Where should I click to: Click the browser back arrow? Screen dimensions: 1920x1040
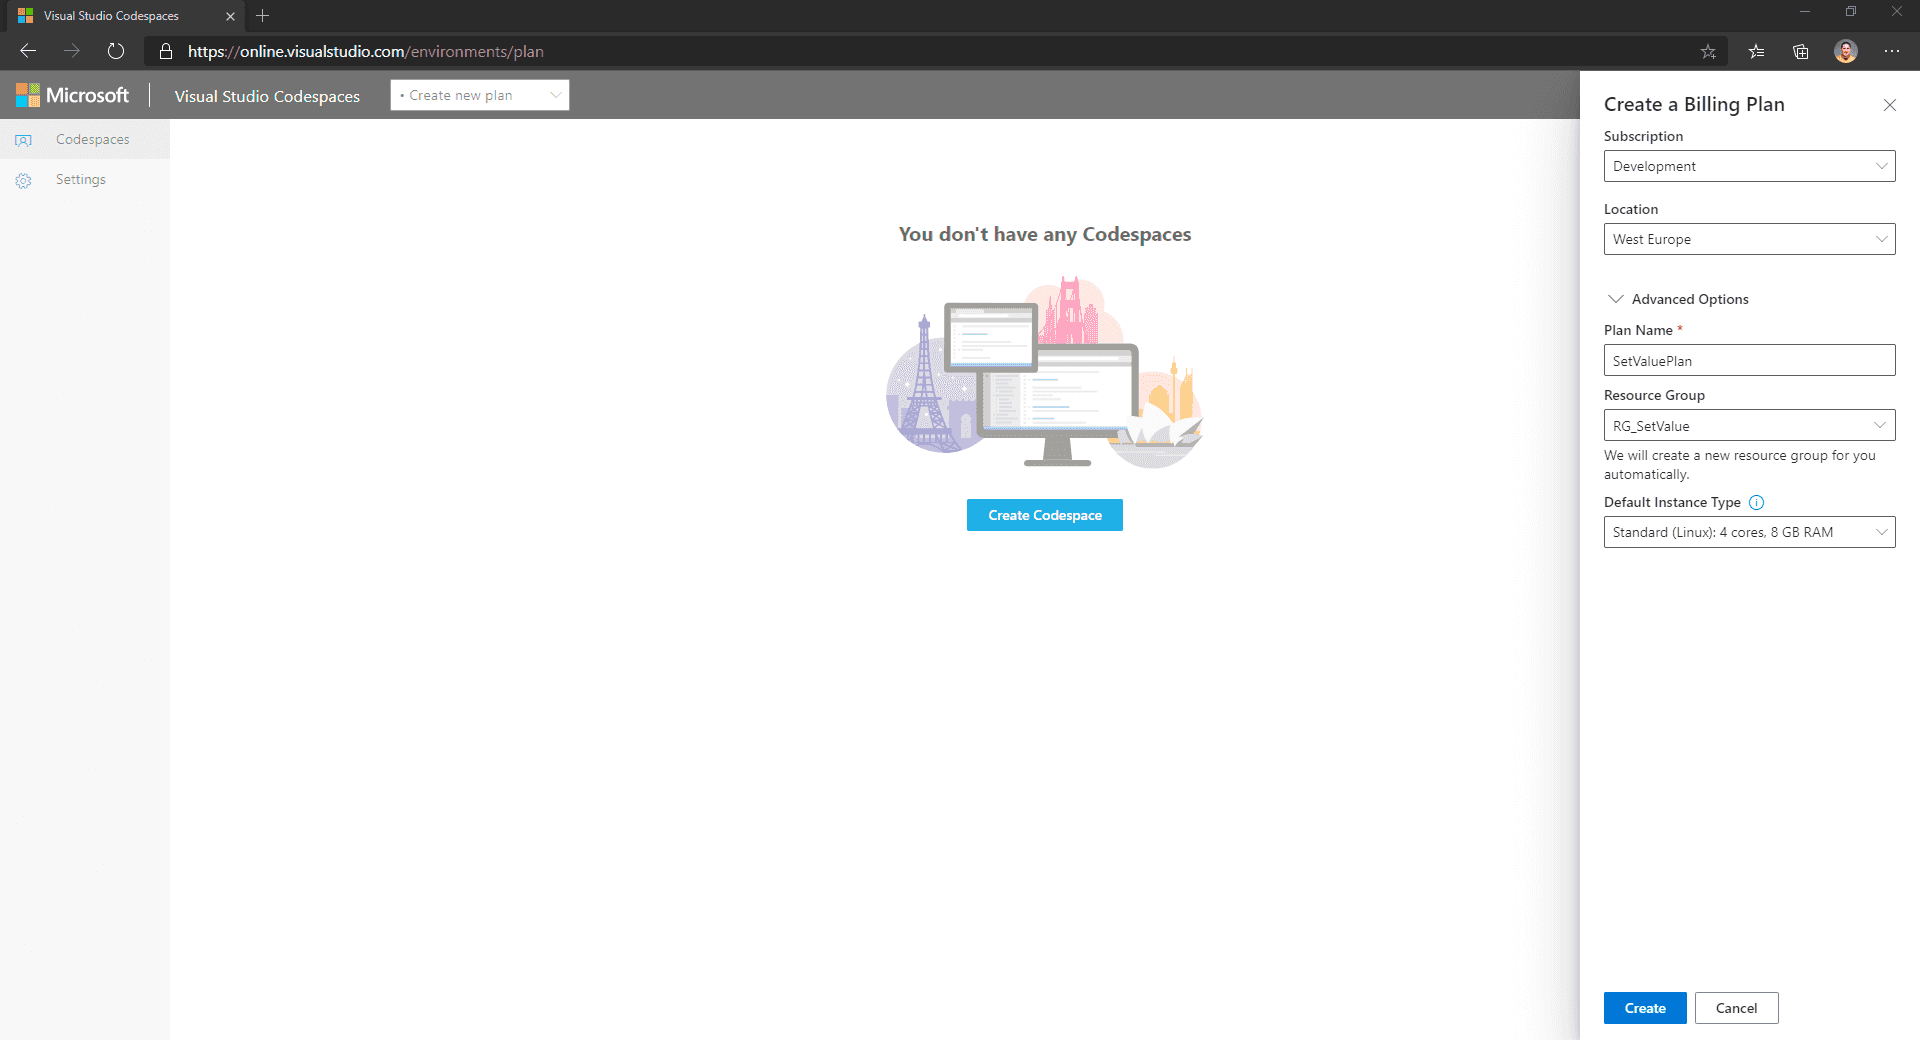coord(28,51)
